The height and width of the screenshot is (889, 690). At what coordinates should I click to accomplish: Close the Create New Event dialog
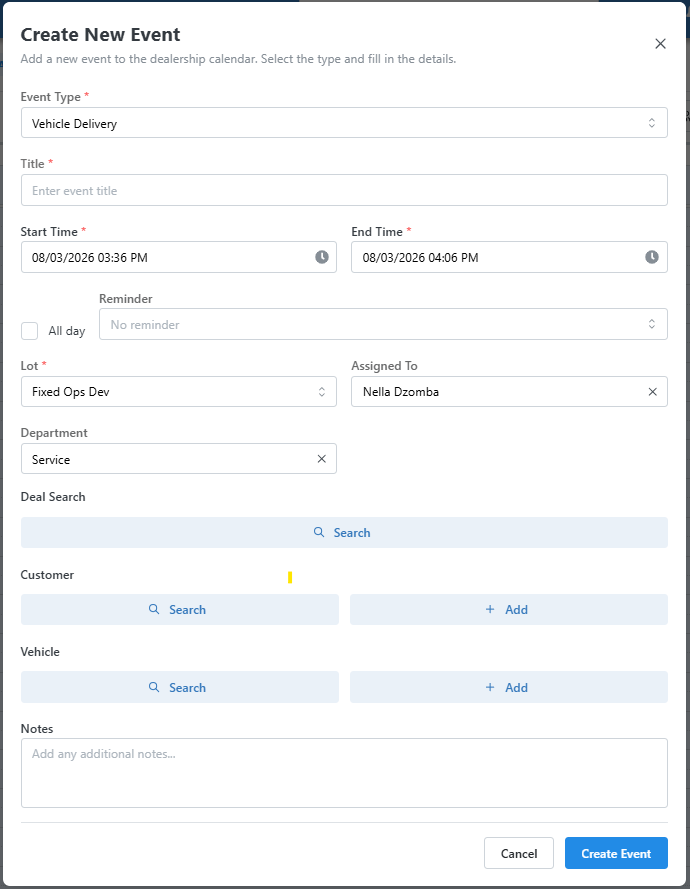[661, 44]
